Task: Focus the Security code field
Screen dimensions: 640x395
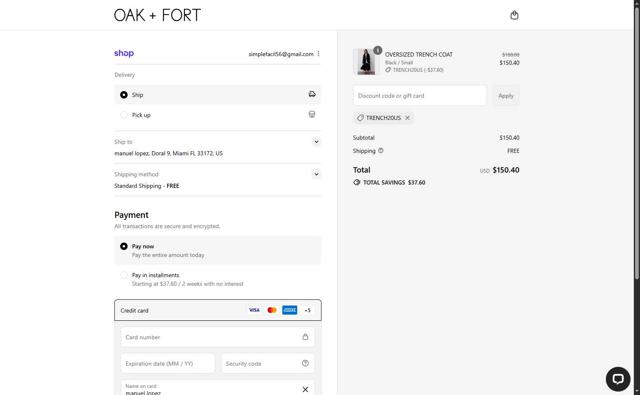Action: point(268,363)
